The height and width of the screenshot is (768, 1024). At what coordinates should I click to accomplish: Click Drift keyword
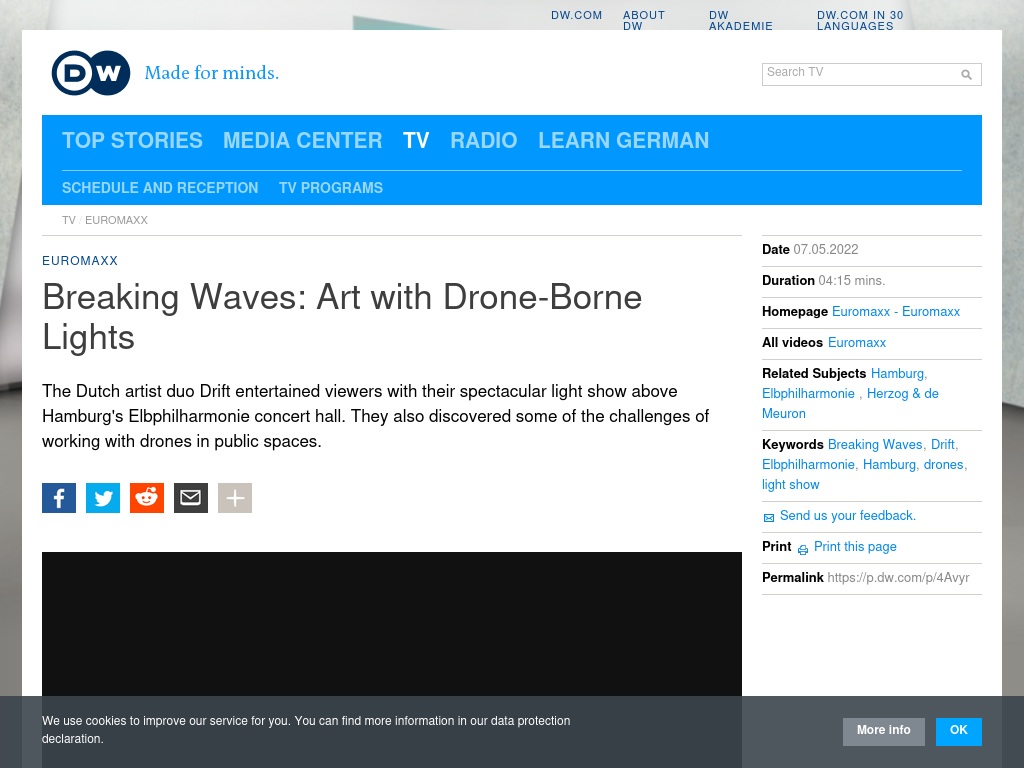(942, 445)
